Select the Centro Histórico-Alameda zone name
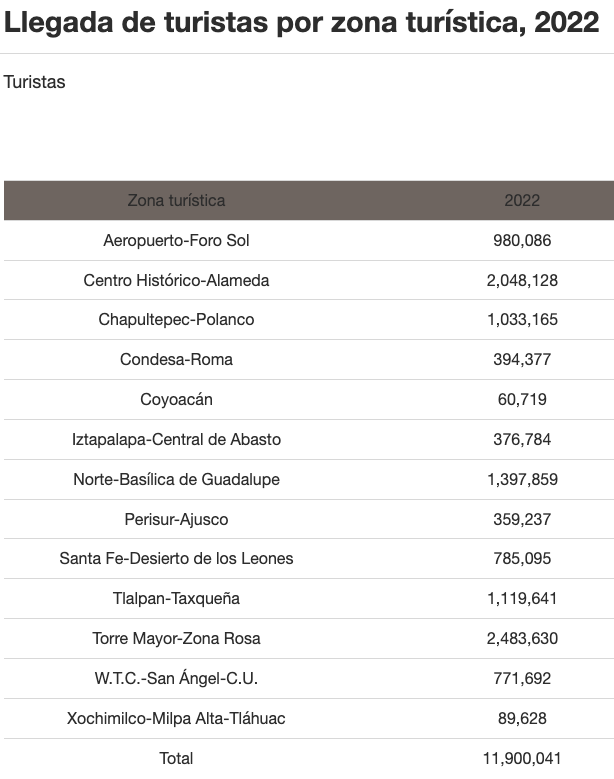The height and width of the screenshot is (779, 614). point(176,280)
